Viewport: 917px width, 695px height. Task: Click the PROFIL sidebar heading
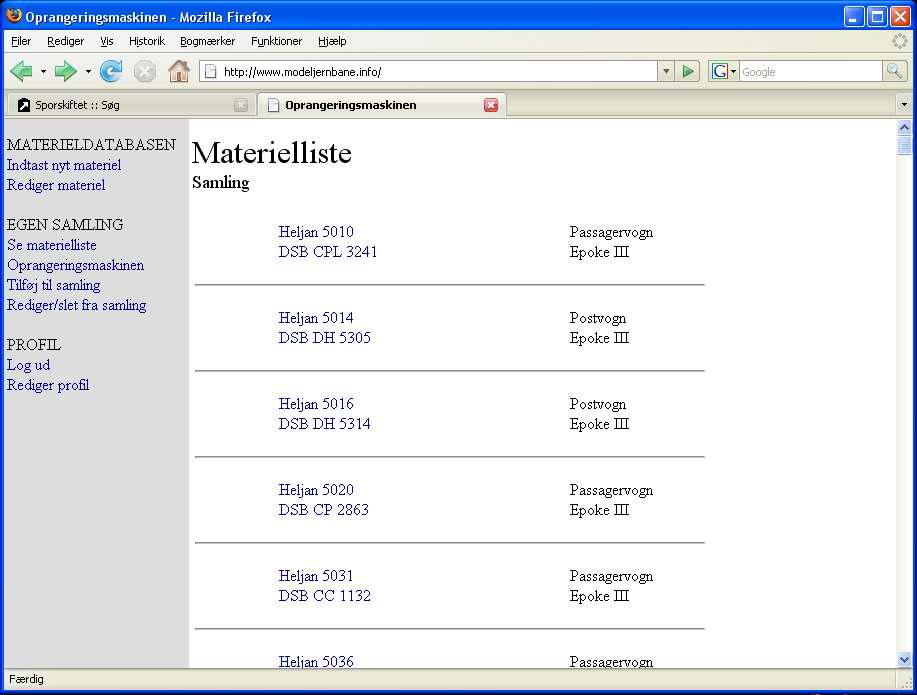pyautogui.click(x=34, y=345)
